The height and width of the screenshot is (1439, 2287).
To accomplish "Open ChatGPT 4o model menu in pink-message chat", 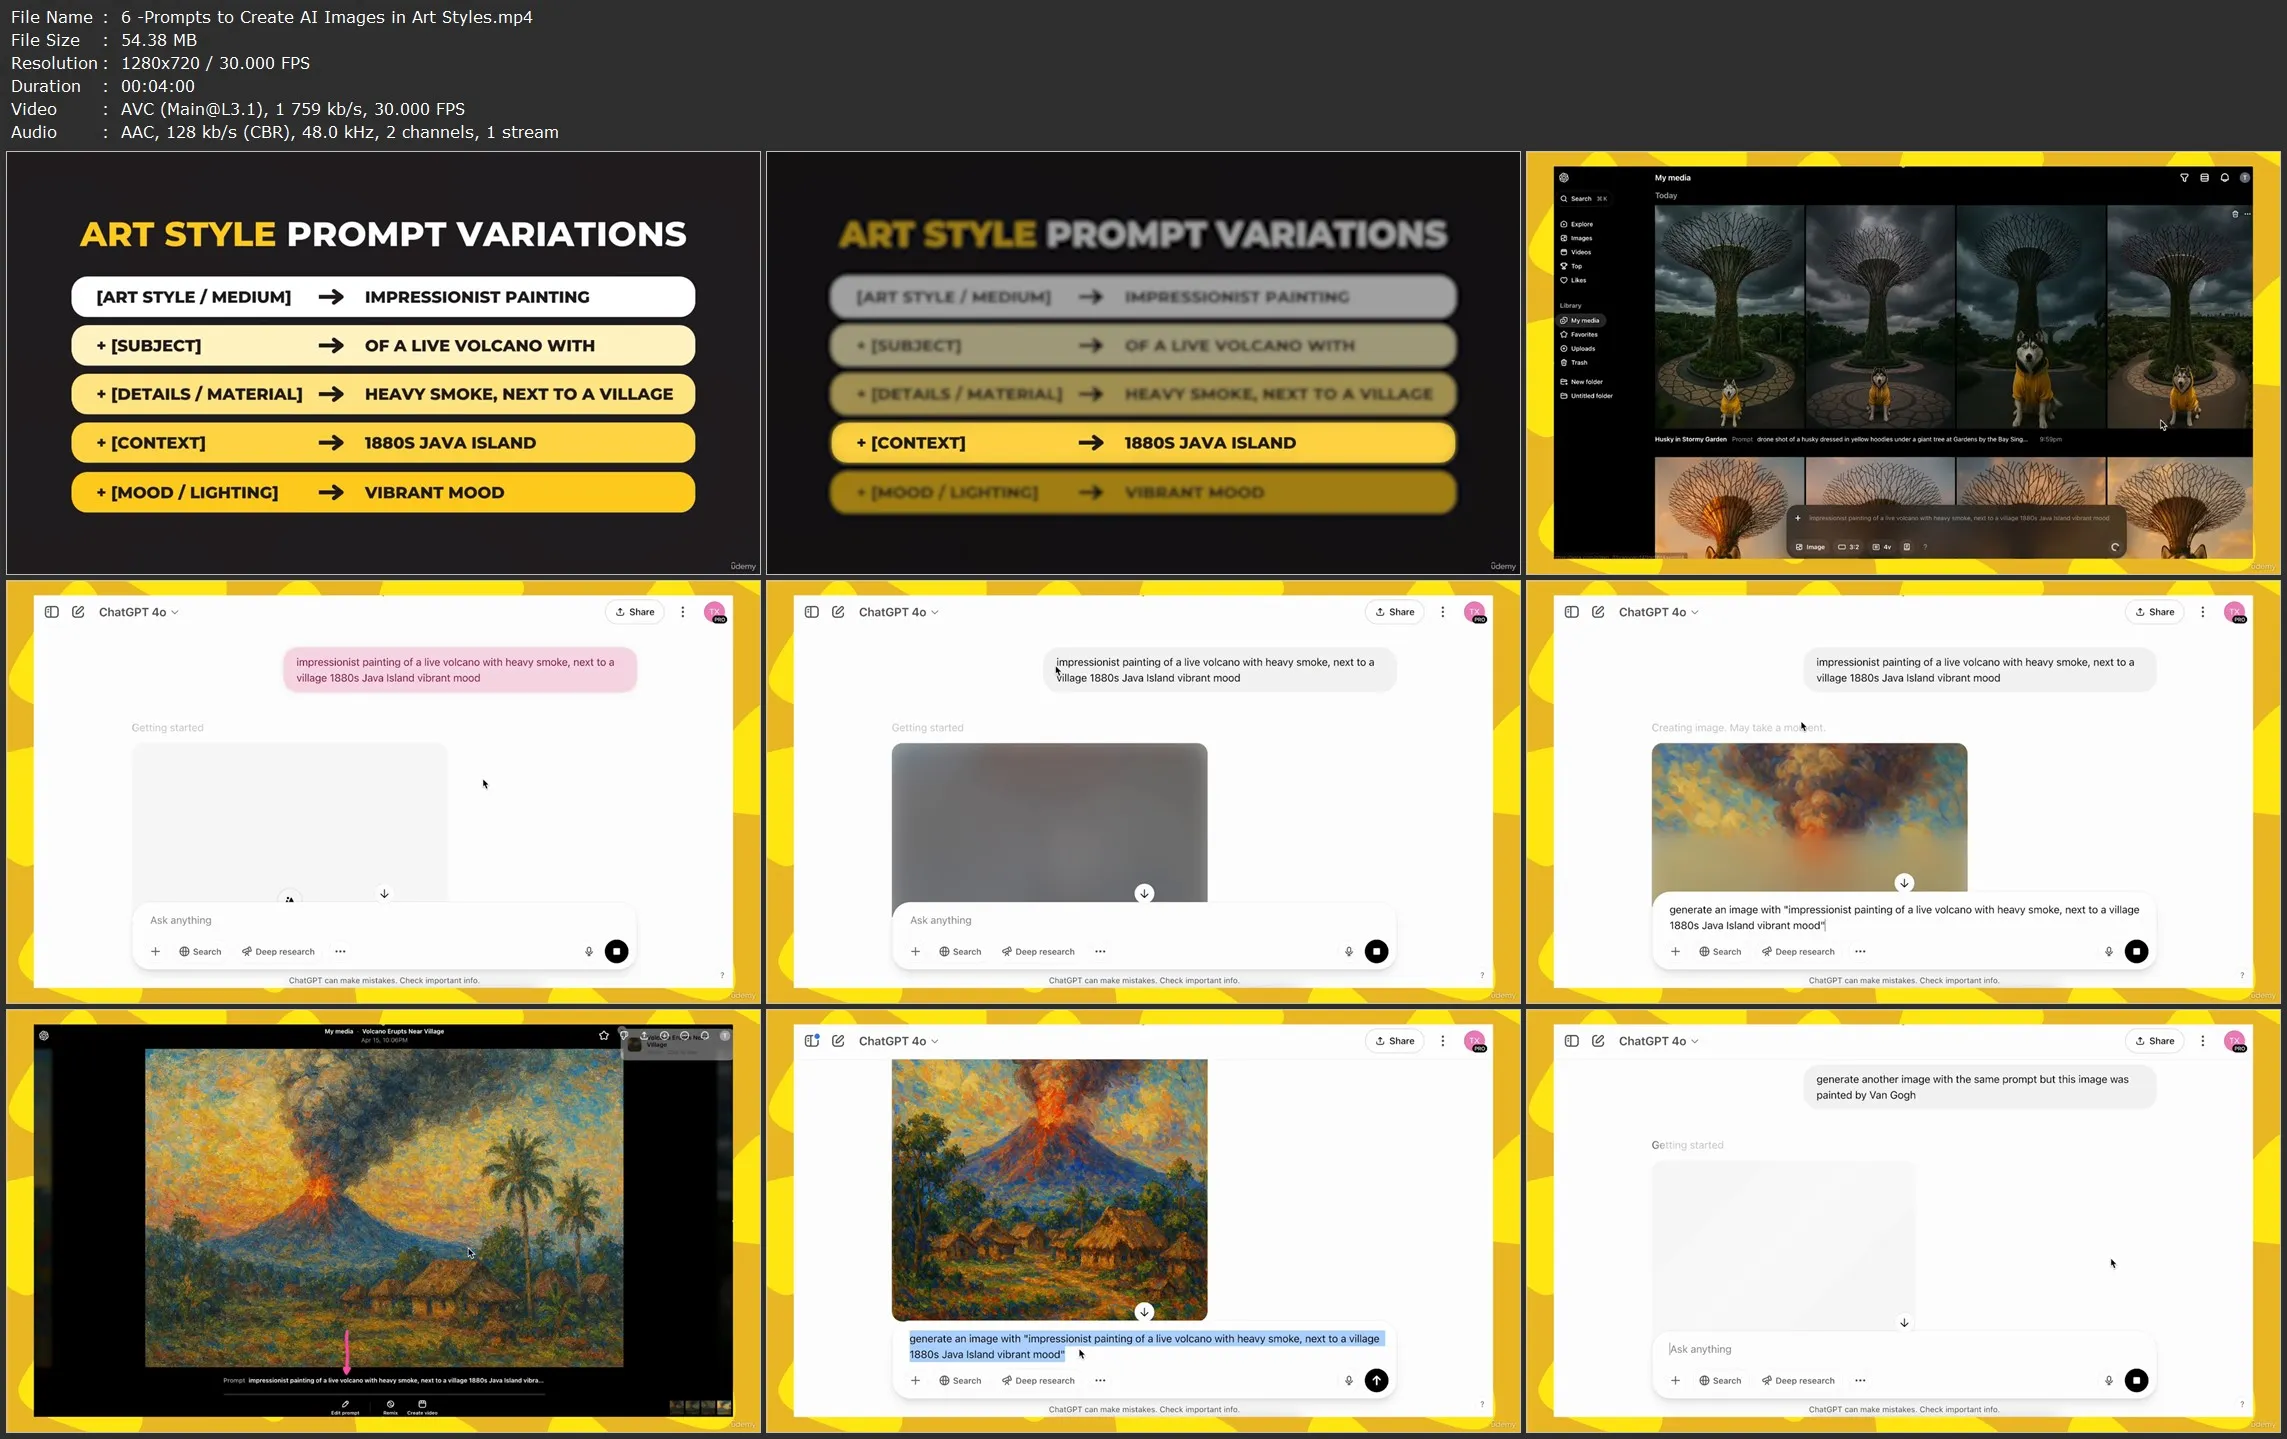I will coord(138,612).
